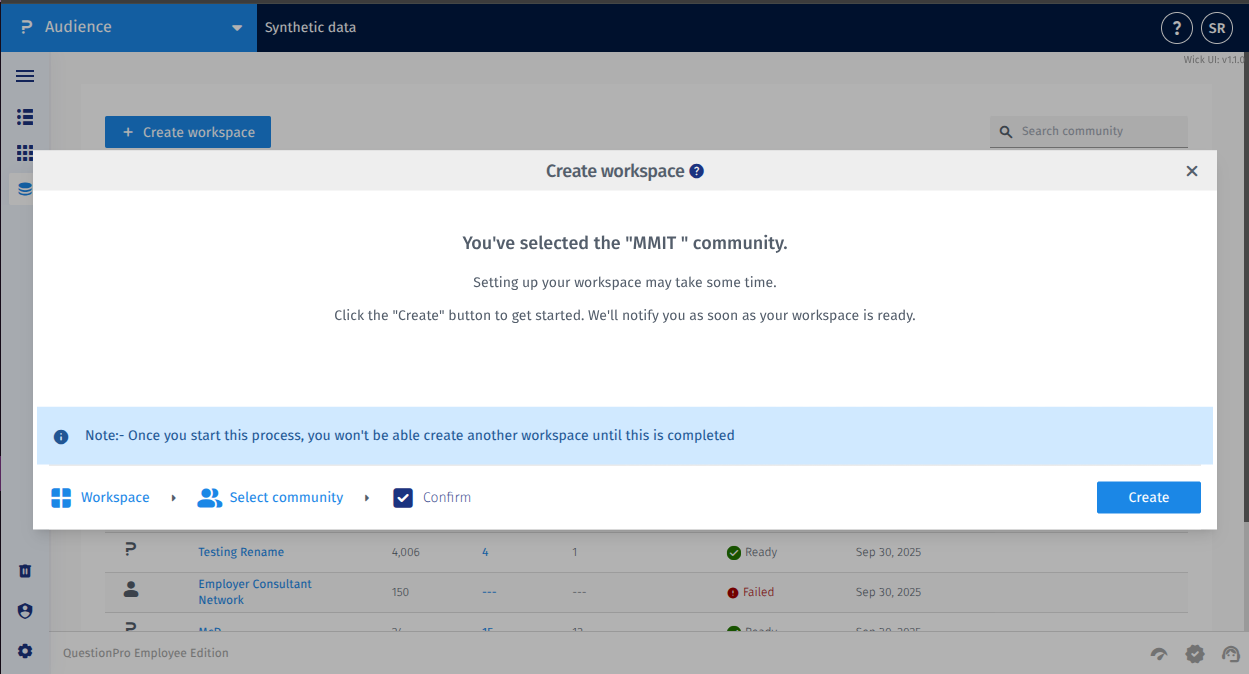Click in the Search community field
The height and width of the screenshot is (674, 1249).
coord(1089,131)
